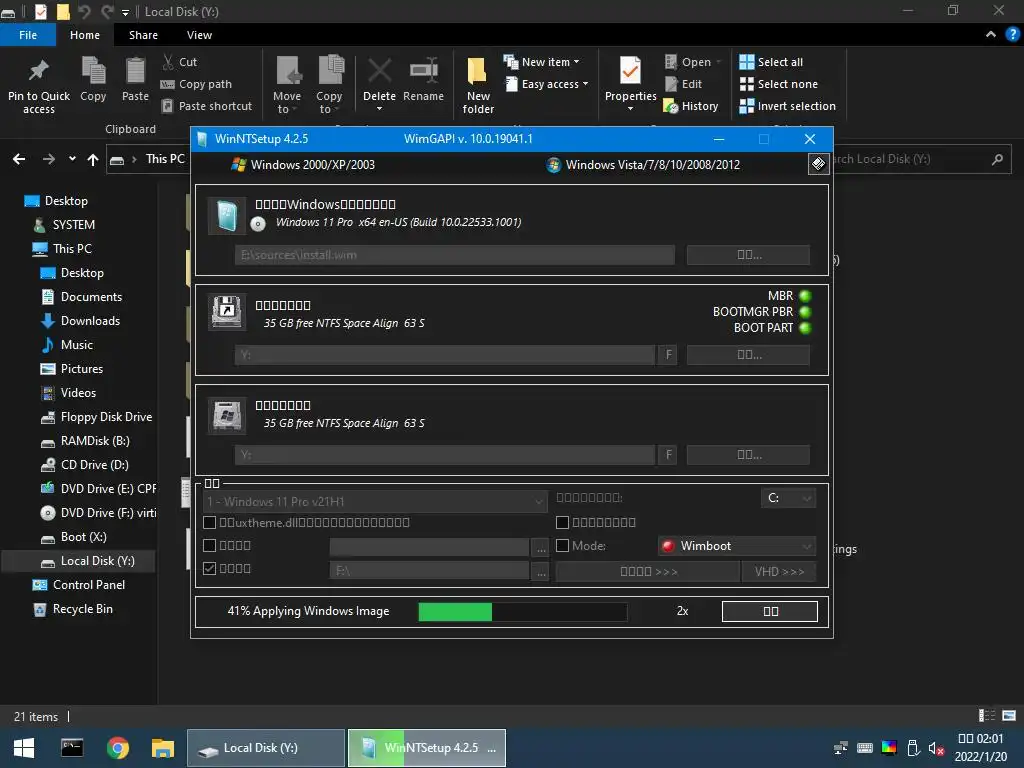The image size is (1024, 768).
Task: Click Invert selection in the ribbon
Action: [787, 106]
